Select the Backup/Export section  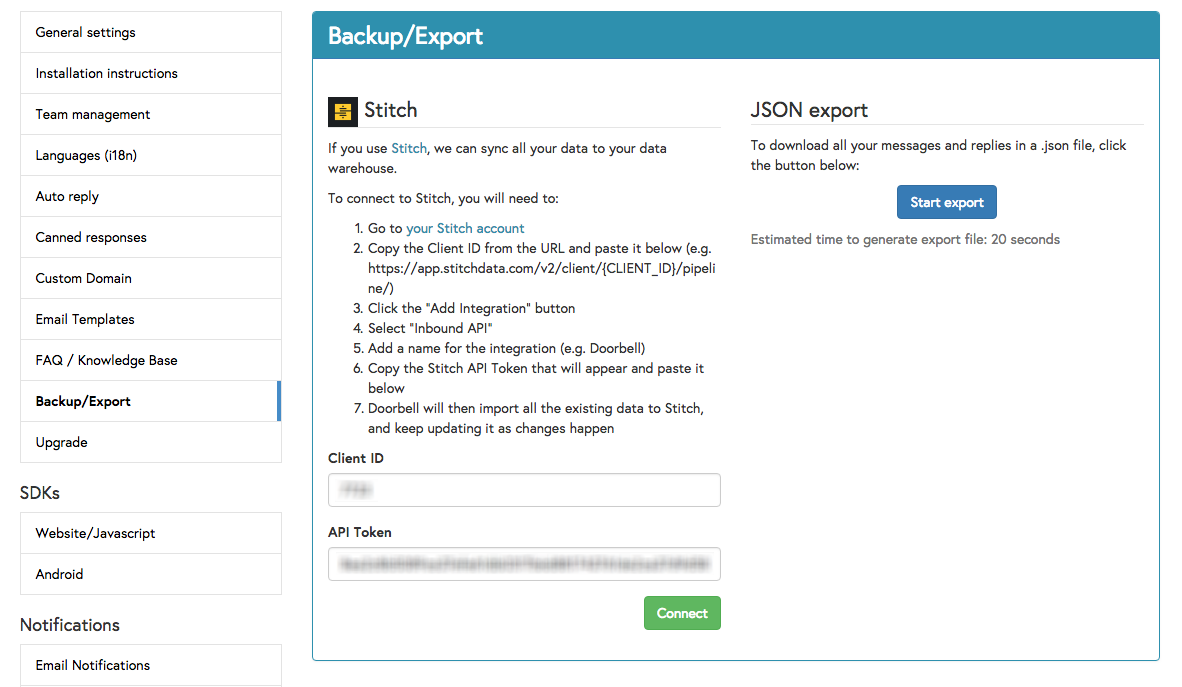81,401
